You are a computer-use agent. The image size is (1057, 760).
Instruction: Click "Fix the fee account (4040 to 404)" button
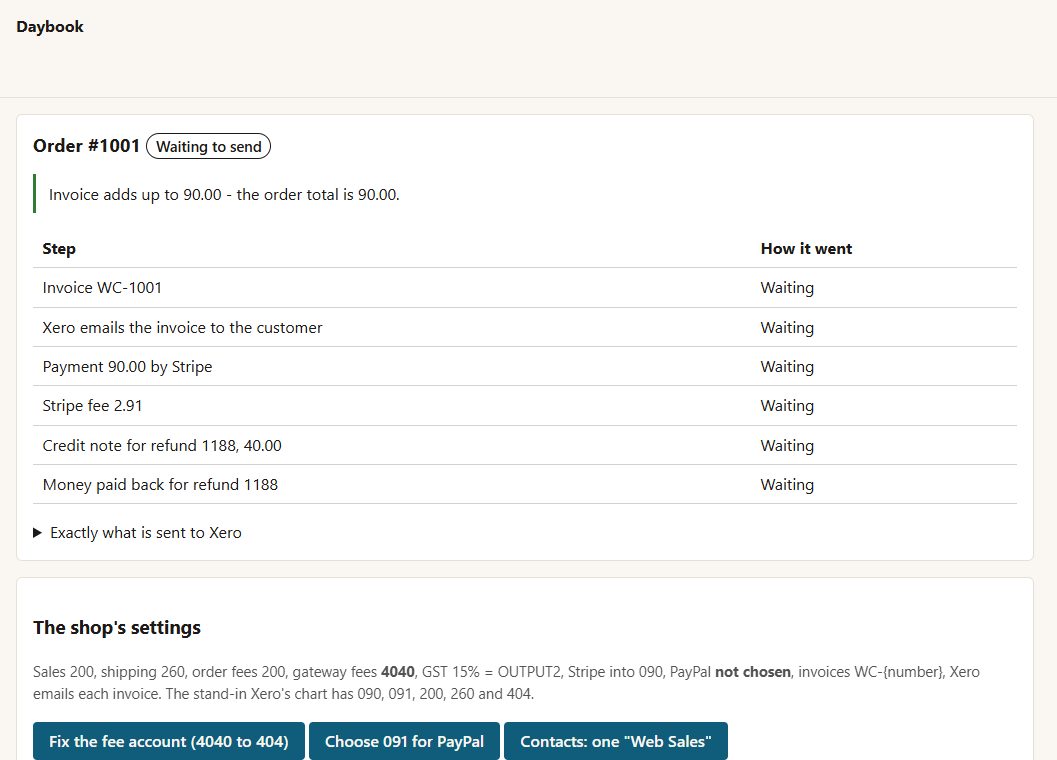[x=169, y=741]
